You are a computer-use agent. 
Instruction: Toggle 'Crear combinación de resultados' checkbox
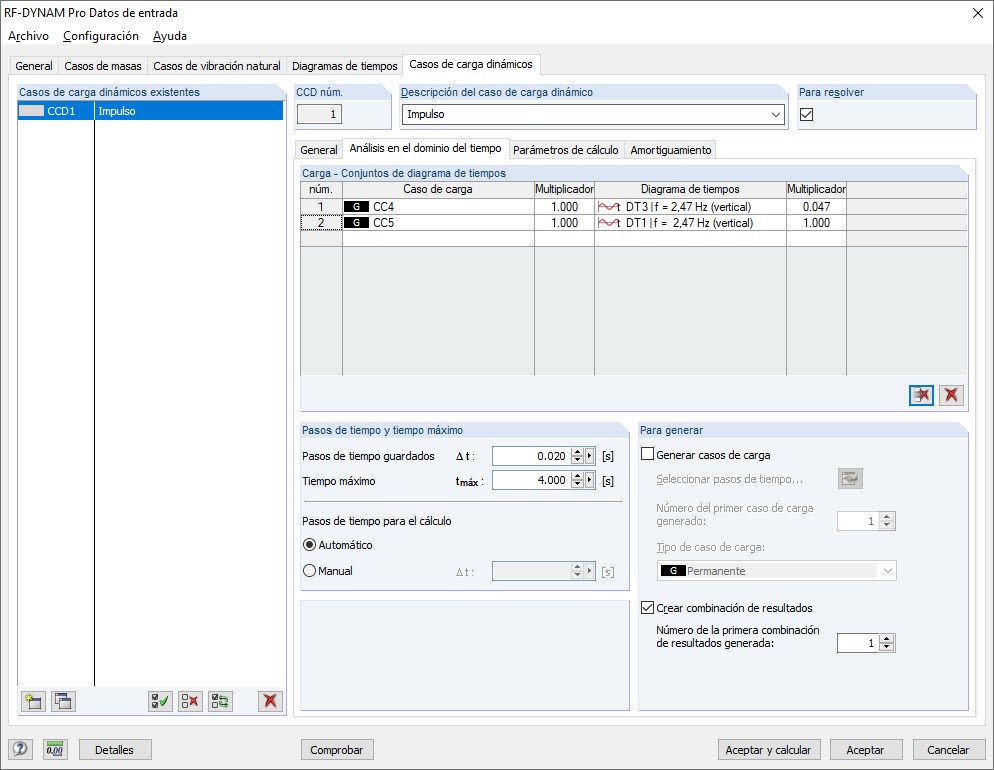pos(647,608)
